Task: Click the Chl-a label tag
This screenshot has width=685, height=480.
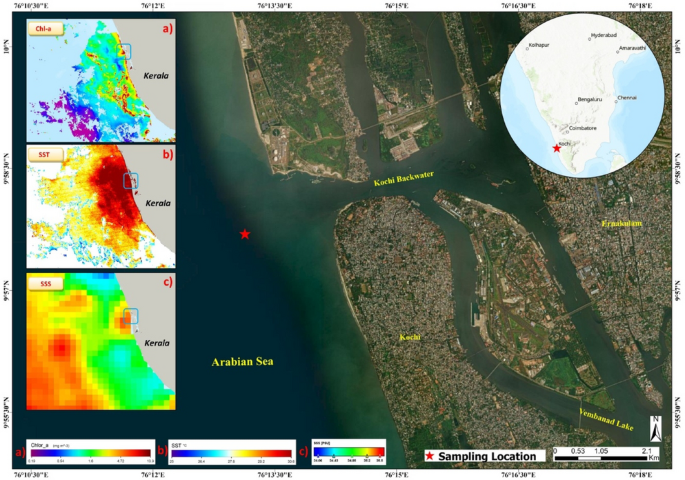Action: [x=45, y=30]
